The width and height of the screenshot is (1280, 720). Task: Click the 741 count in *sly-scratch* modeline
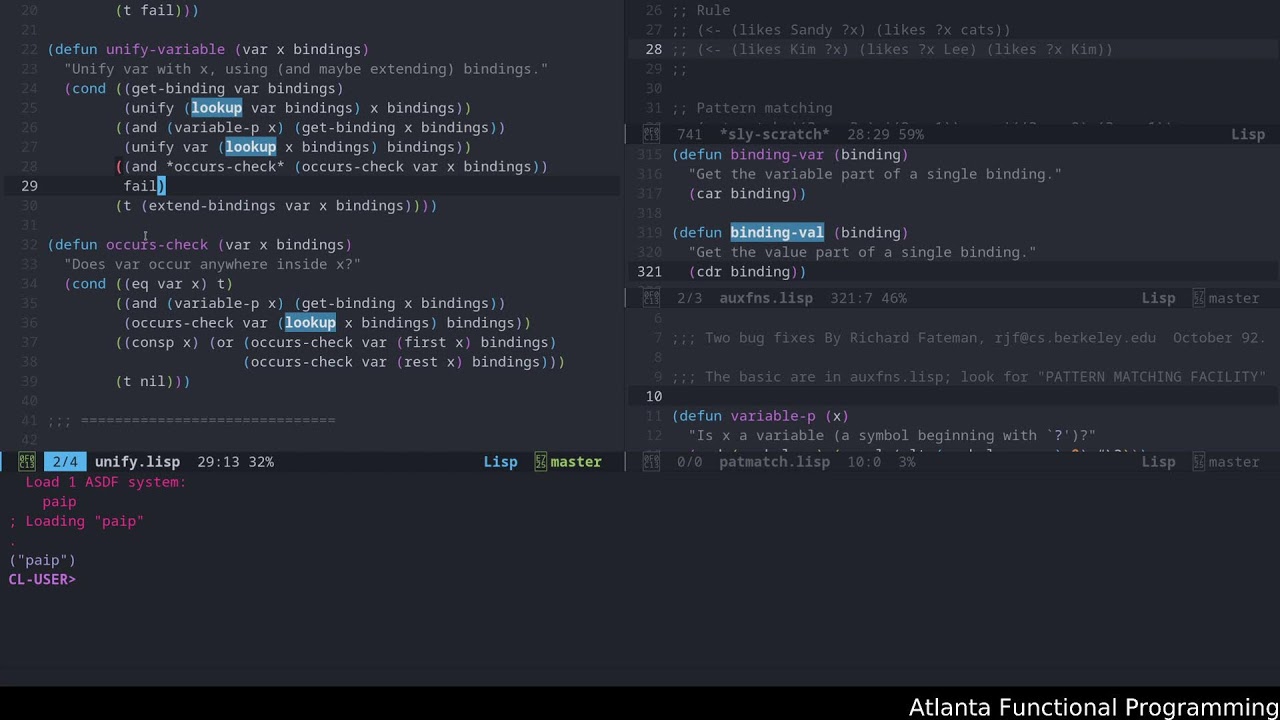click(689, 134)
